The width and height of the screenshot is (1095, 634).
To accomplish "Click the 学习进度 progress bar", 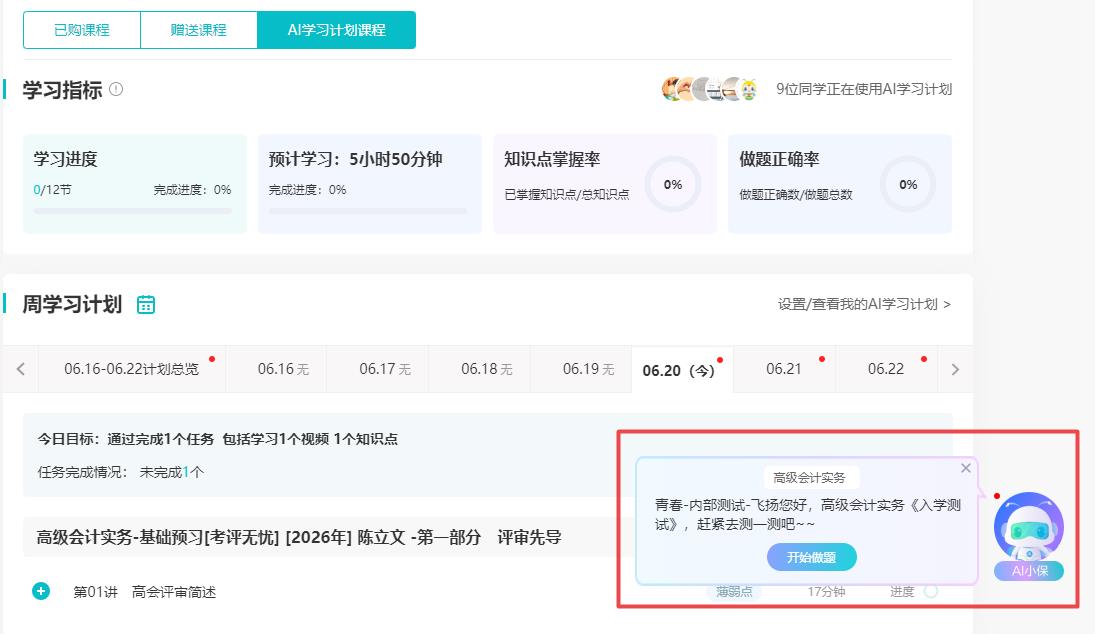I will coord(133,211).
